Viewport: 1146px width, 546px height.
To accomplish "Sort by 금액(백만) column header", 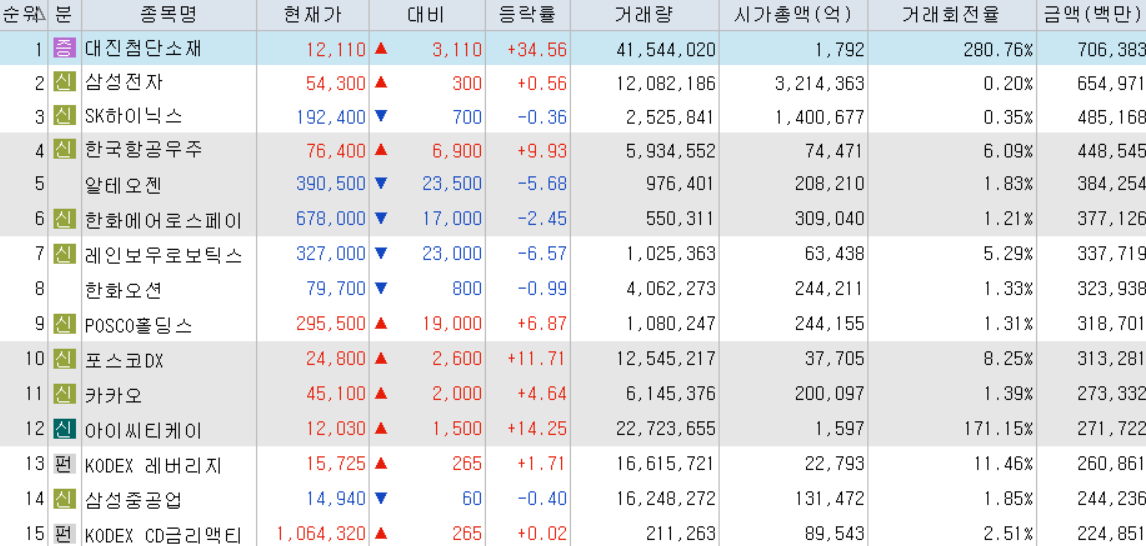I will 1092,15.
